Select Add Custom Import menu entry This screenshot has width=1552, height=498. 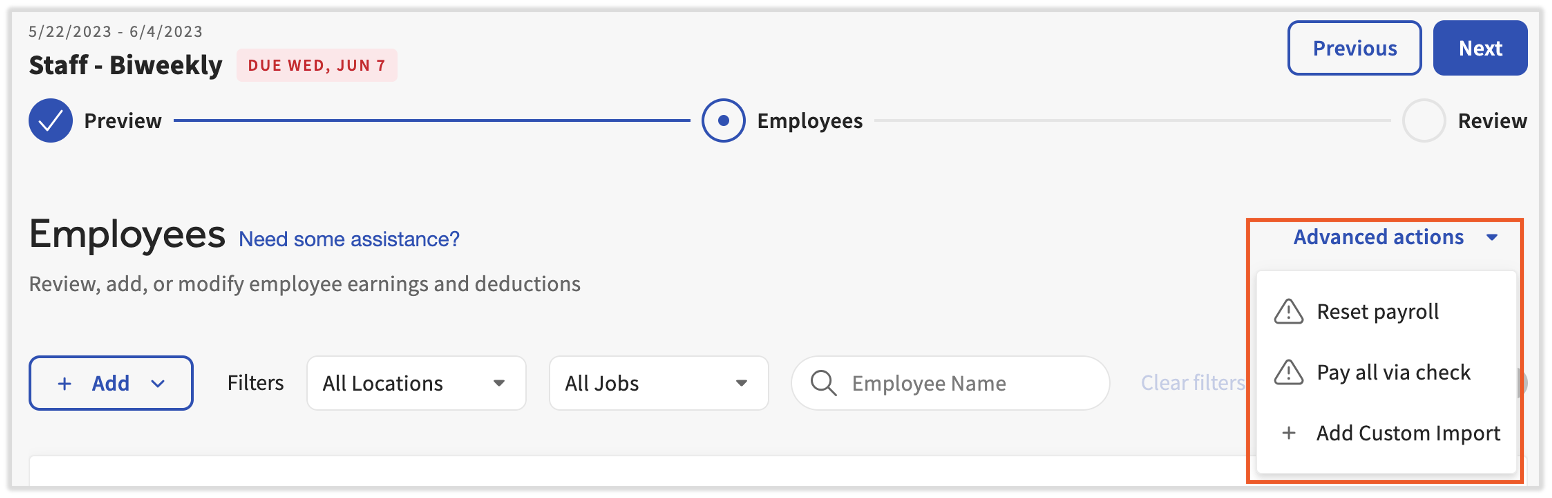click(x=1408, y=433)
